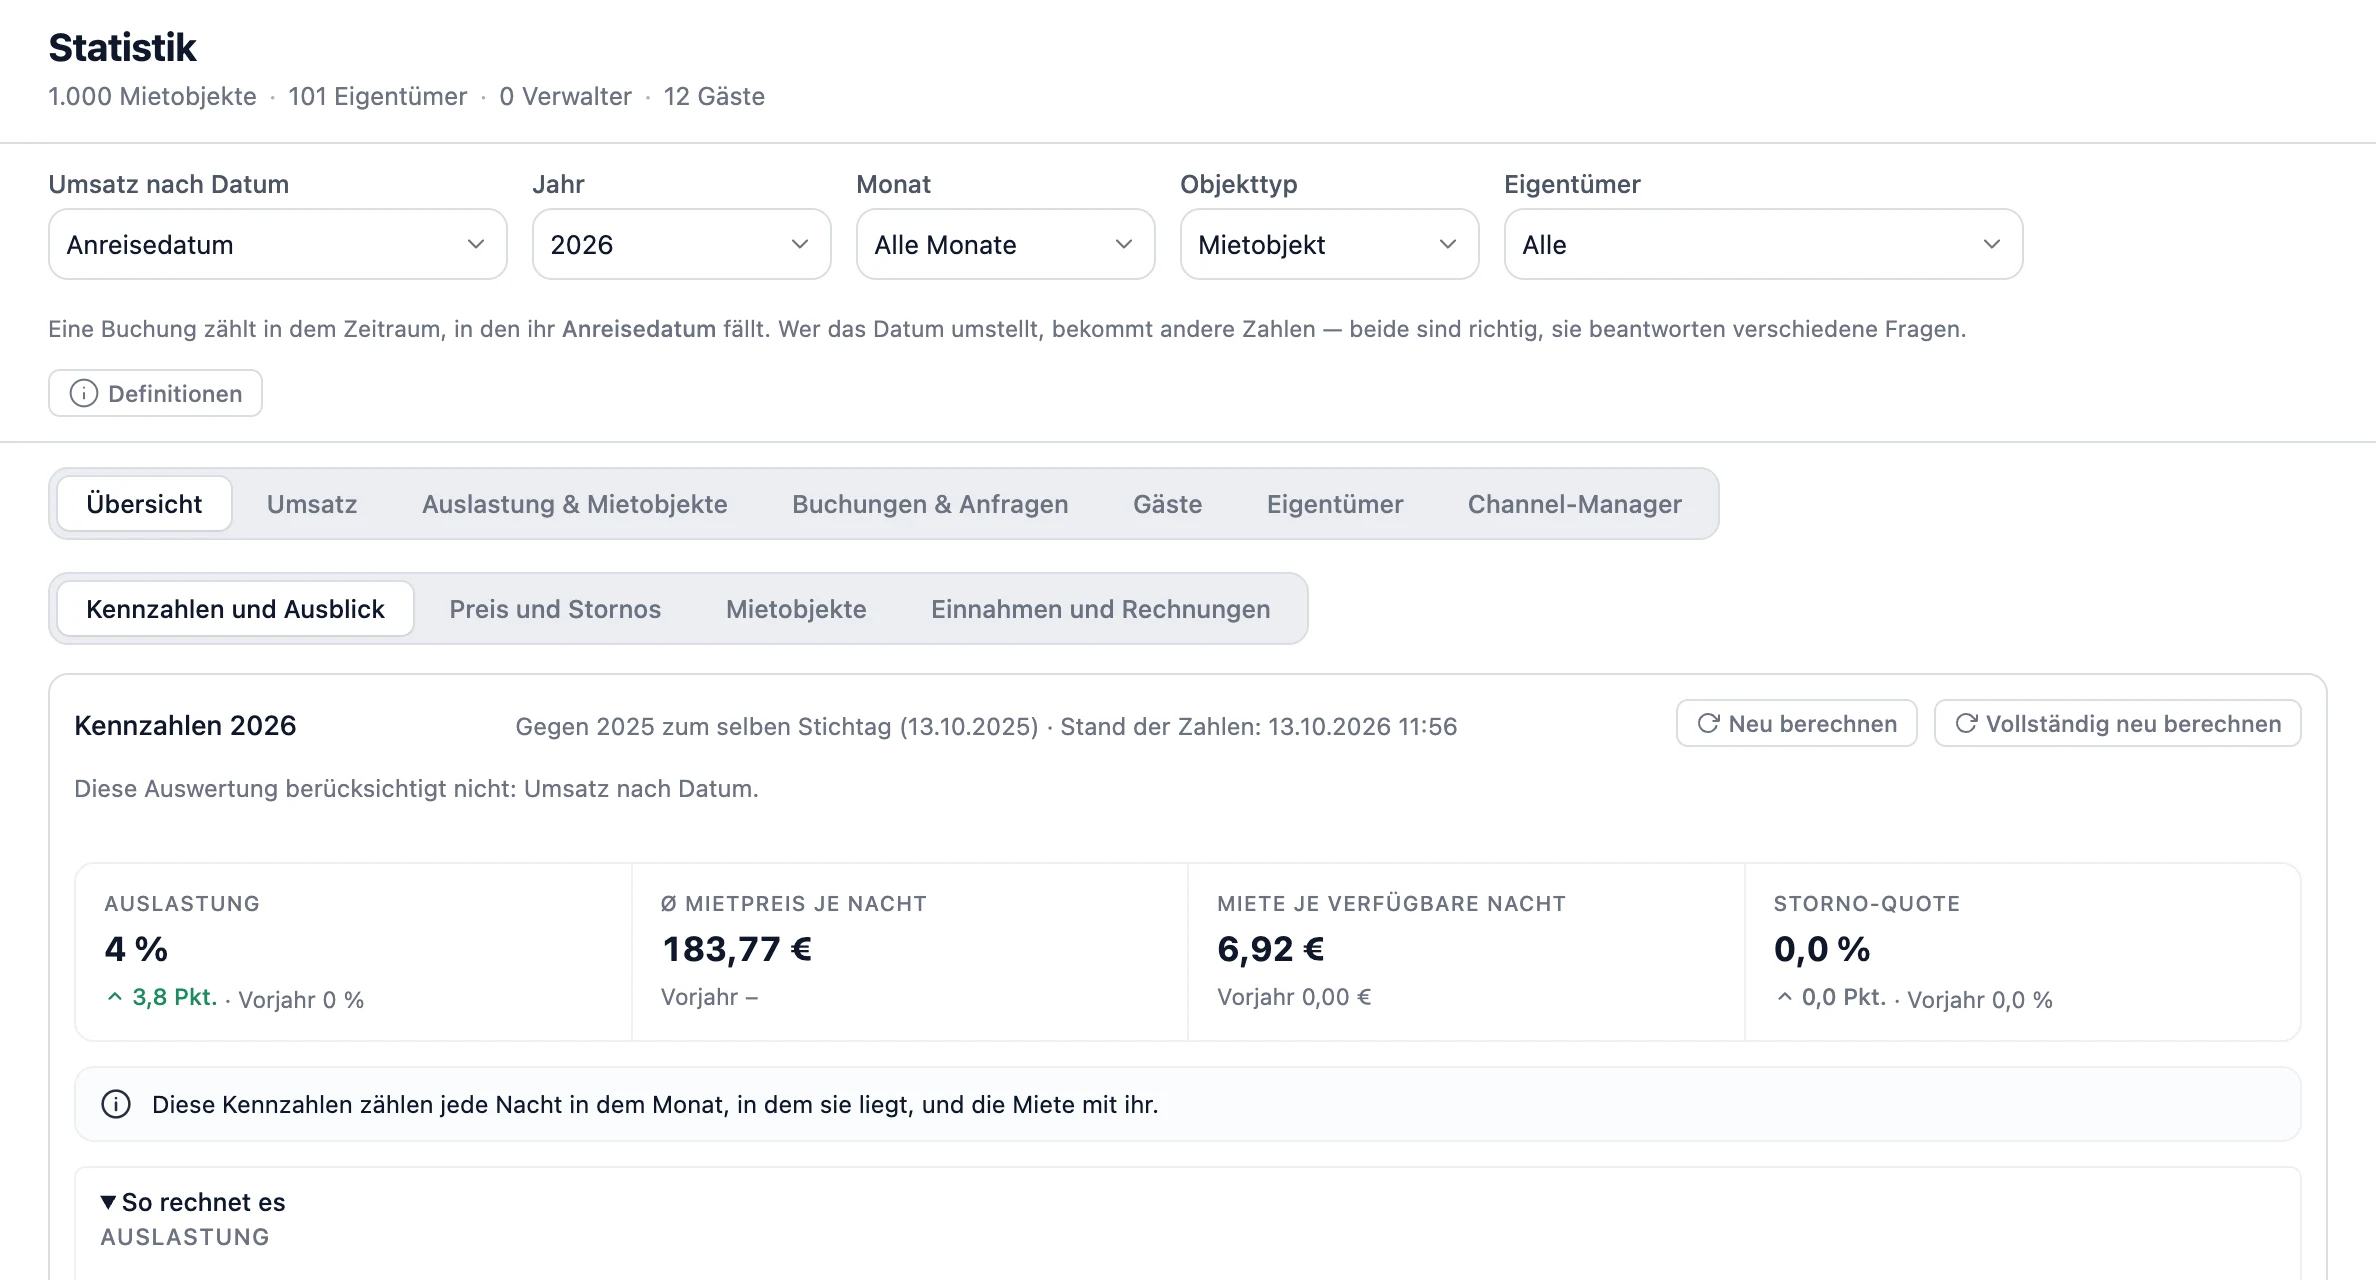The image size is (2376, 1280).
Task: Open the Umsatz nach Datum dropdown
Action: [x=278, y=244]
